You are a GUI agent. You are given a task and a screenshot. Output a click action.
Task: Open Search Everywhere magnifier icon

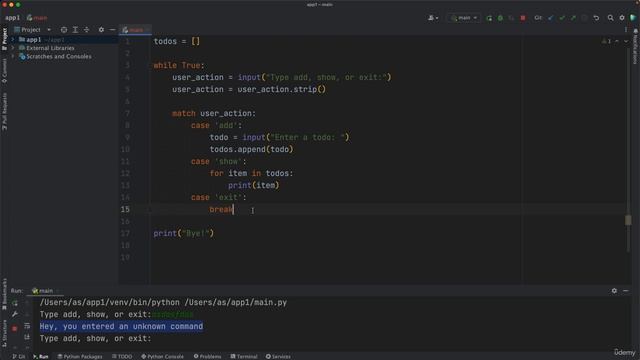[611, 18]
